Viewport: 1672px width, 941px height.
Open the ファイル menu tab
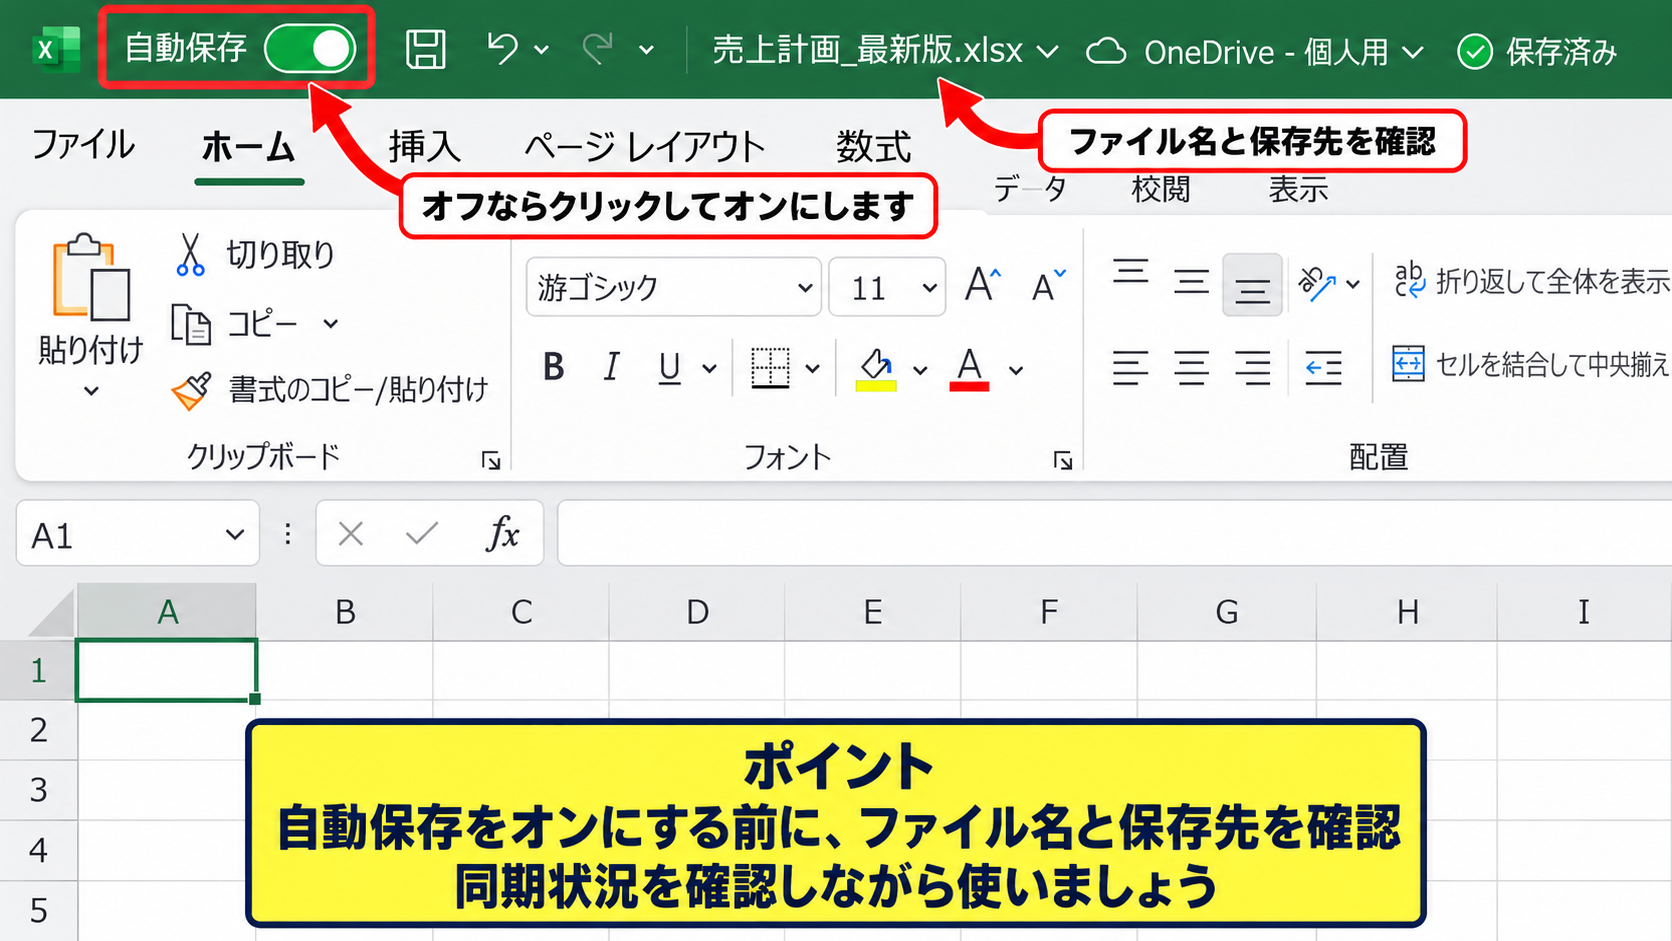coord(83,146)
